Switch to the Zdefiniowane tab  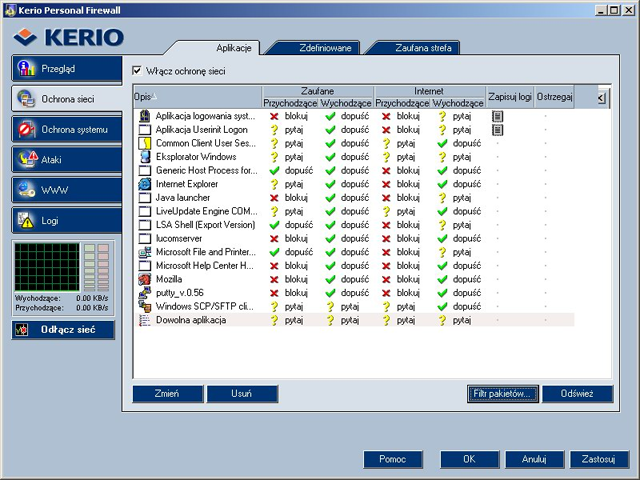click(311, 47)
